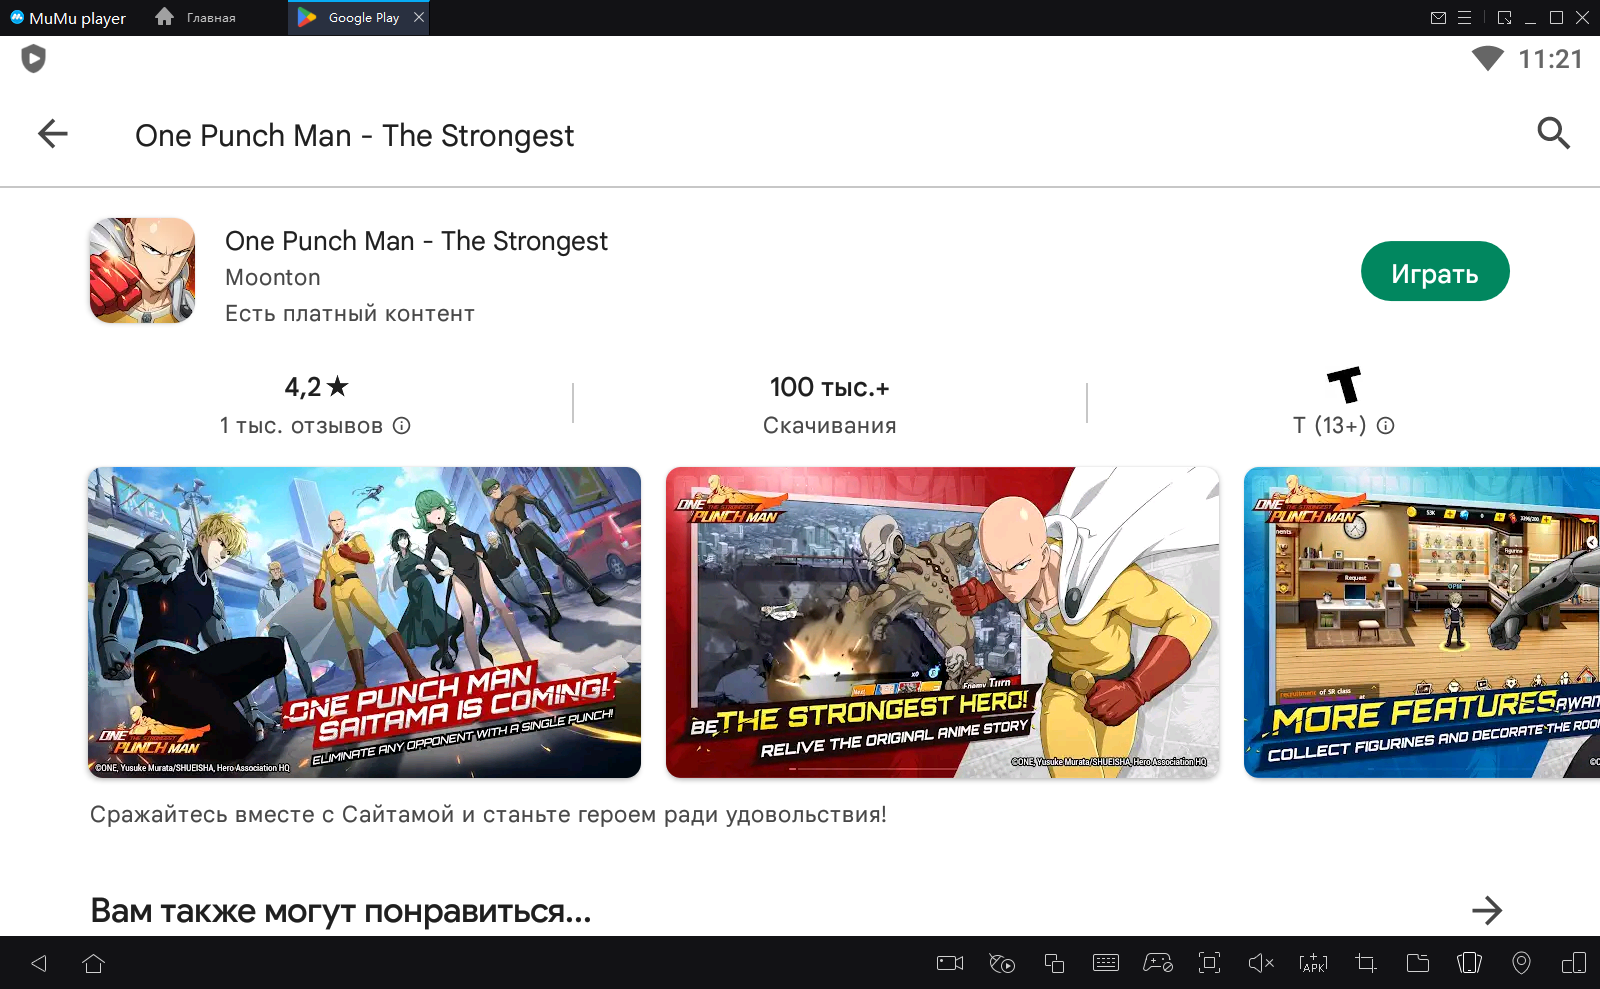Show content rating T (13+) info
The width and height of the screenshot is (1600, 989).
click(x=1385, y=426)
